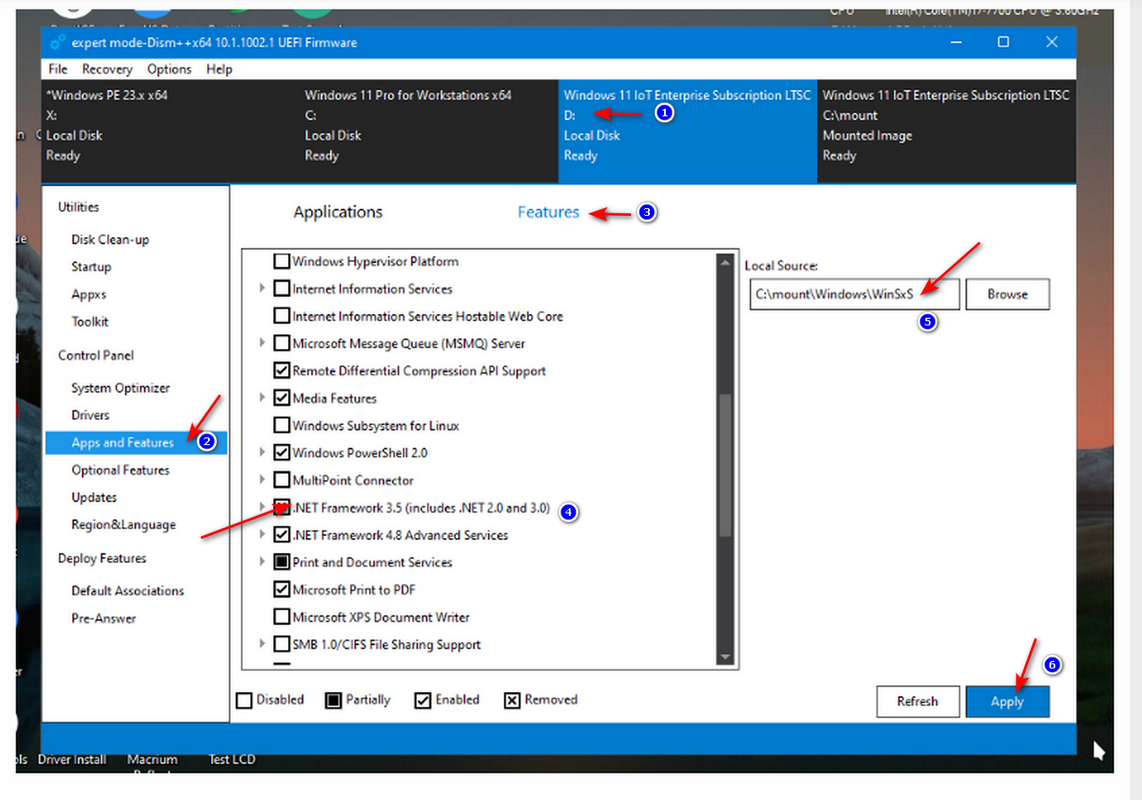Open the Options menu
Image resolution: width=1142 pixels, height=800 pixels.
(x=169, y=69)
